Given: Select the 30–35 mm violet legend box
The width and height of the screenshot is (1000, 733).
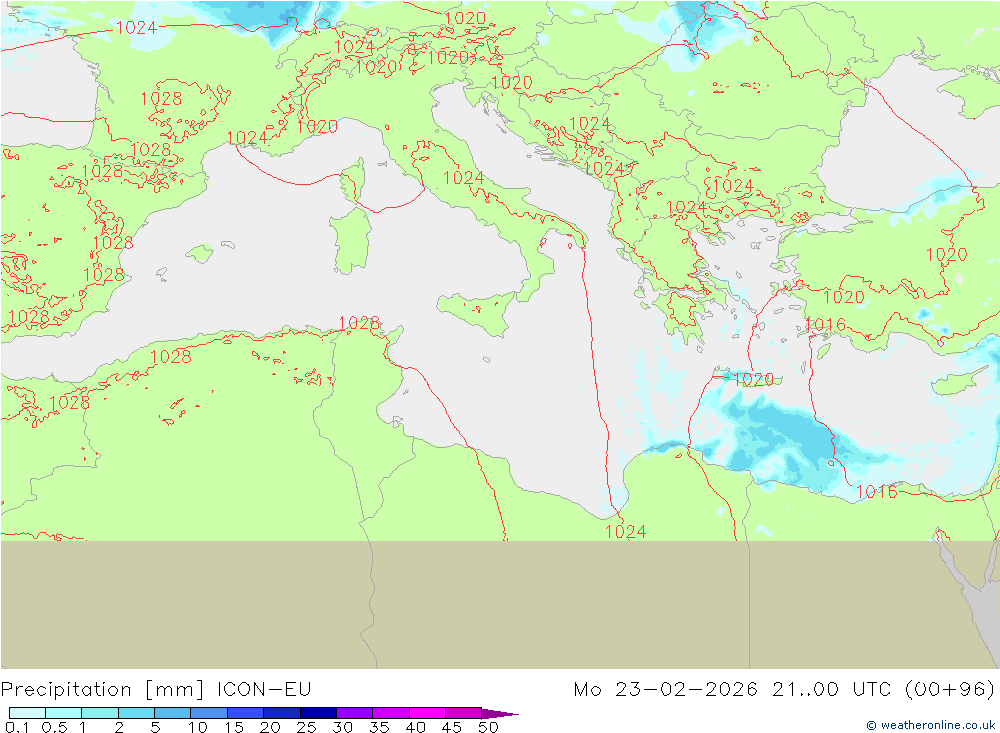Looking at the screenshot, I should (x=354, y=713).
